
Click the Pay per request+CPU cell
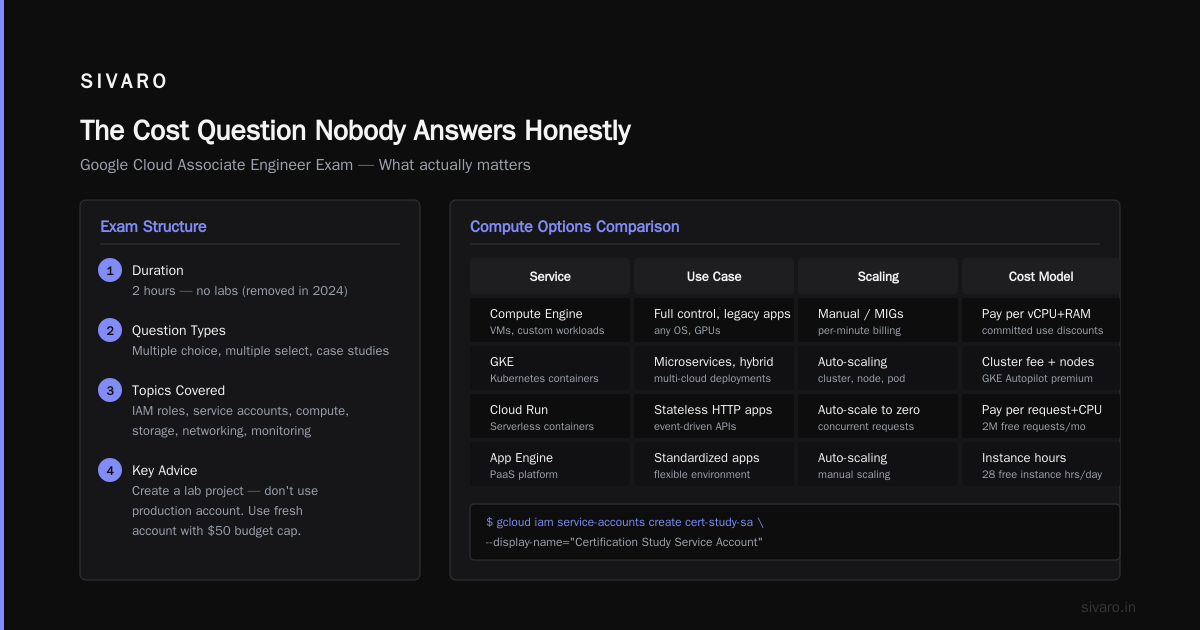click(x=1041, y=417)
